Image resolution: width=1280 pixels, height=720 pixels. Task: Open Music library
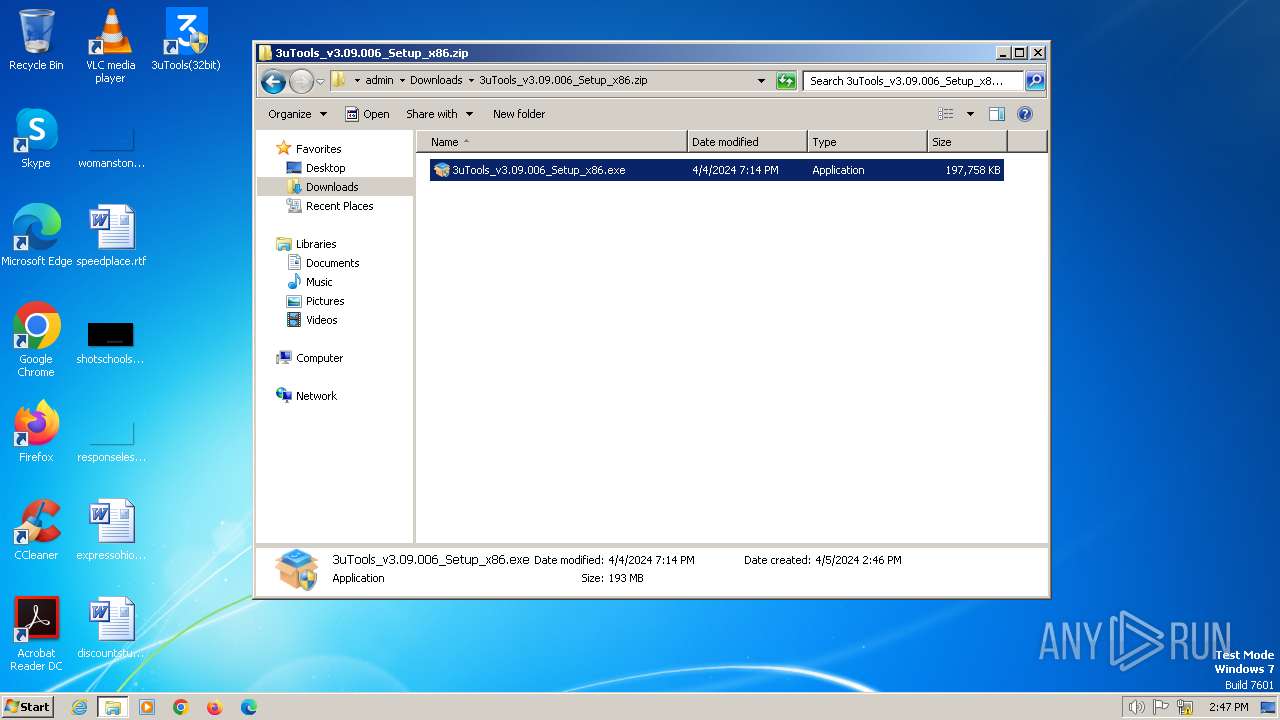click(x=319, y=282)
